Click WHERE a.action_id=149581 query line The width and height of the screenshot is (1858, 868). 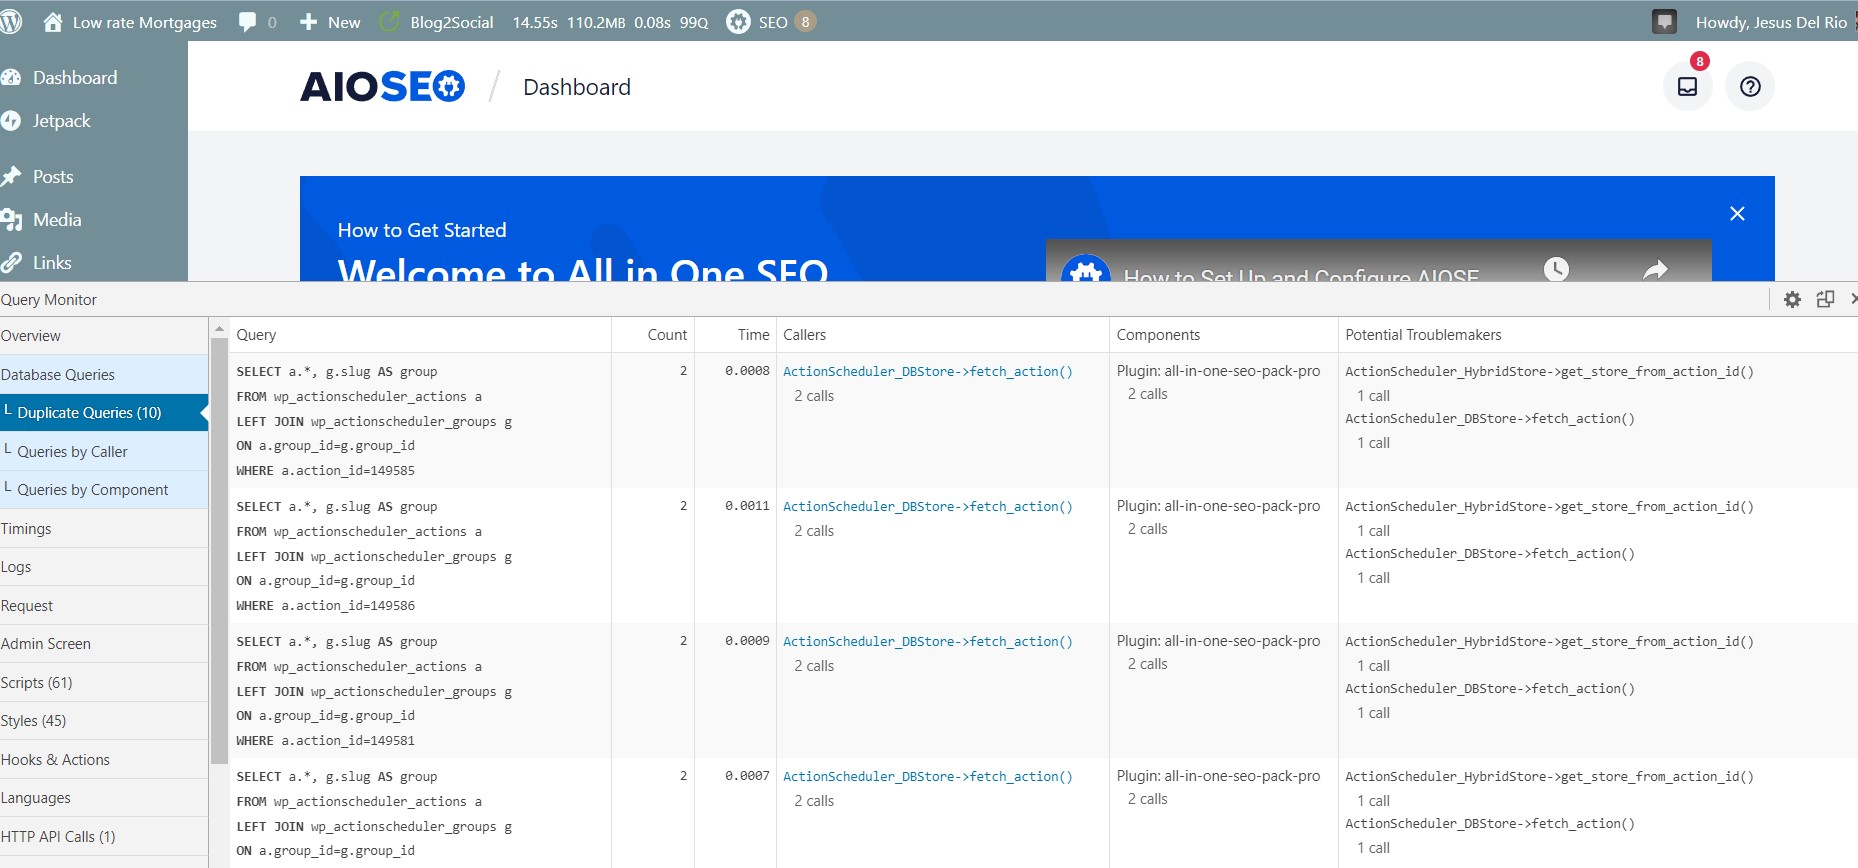(325, 741)
